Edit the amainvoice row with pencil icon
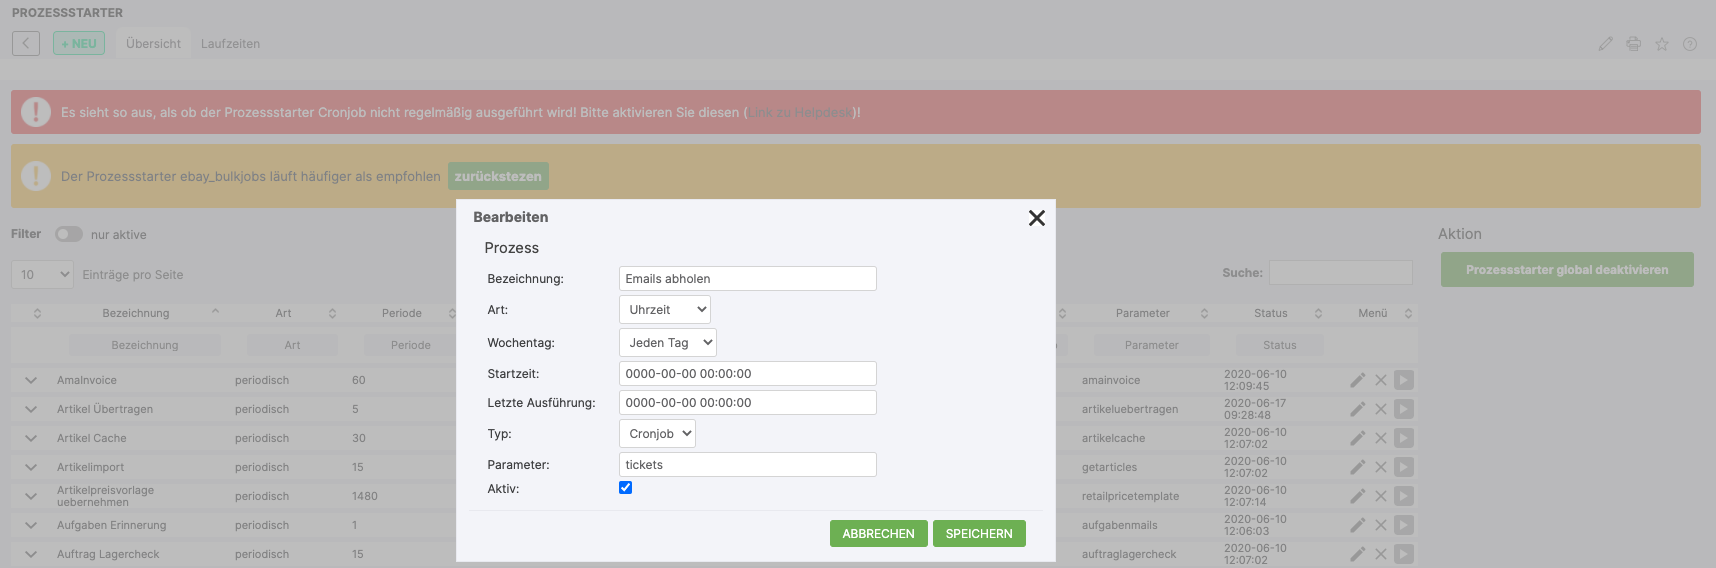1716x568 pixels. tap(1357, 380)
